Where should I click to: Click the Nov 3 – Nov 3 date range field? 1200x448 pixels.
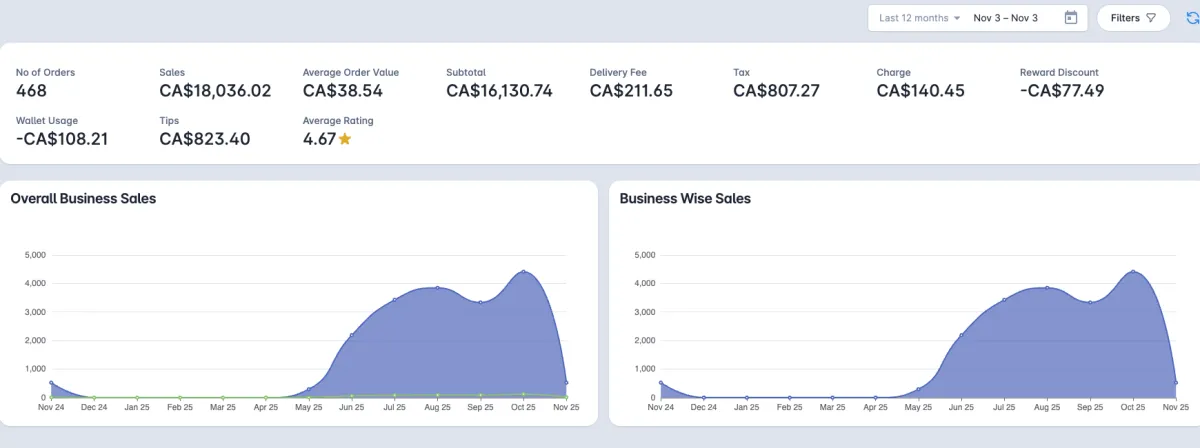point(1005,18)
